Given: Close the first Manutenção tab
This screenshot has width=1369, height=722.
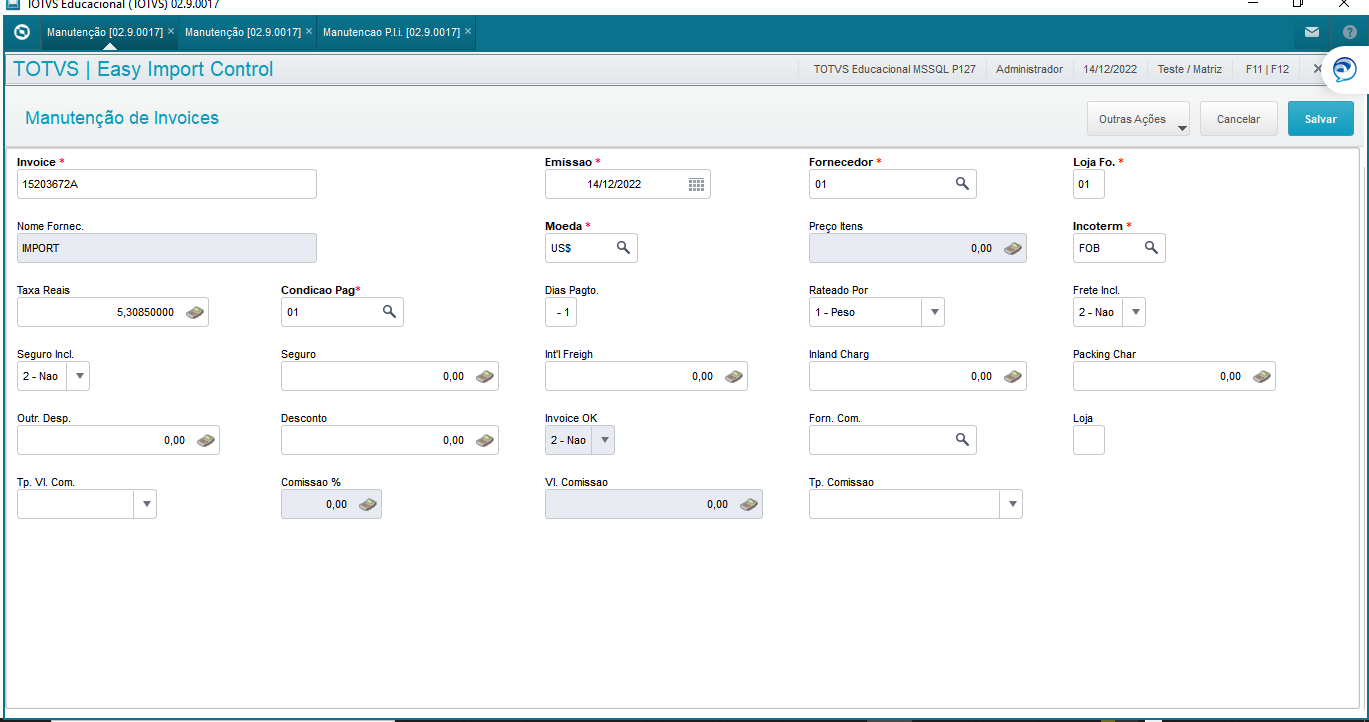Looking at the screenshot, I should 171,32.
